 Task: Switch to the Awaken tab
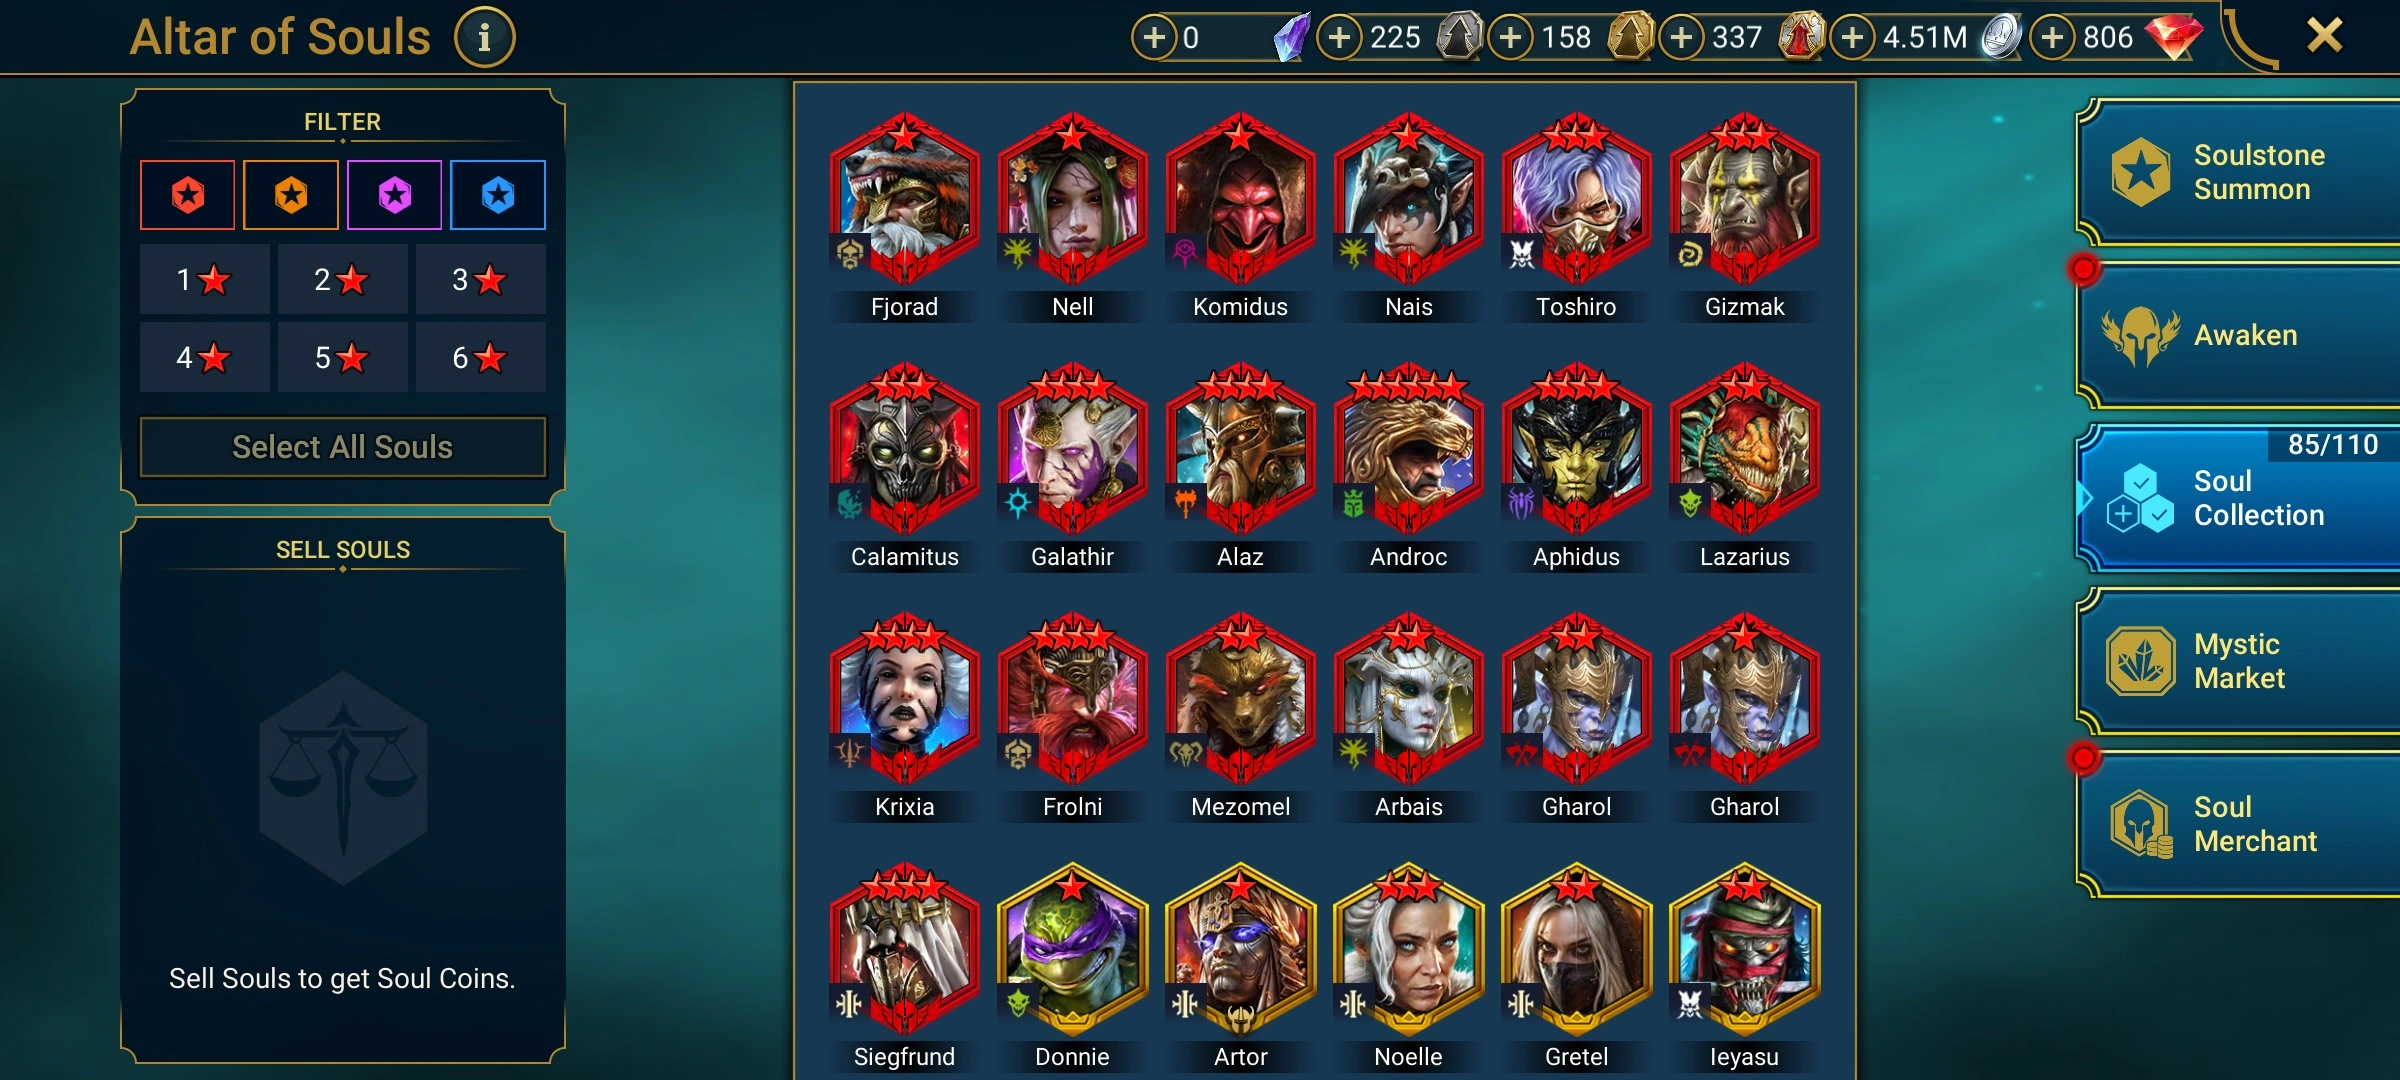tap(2240, 335)
